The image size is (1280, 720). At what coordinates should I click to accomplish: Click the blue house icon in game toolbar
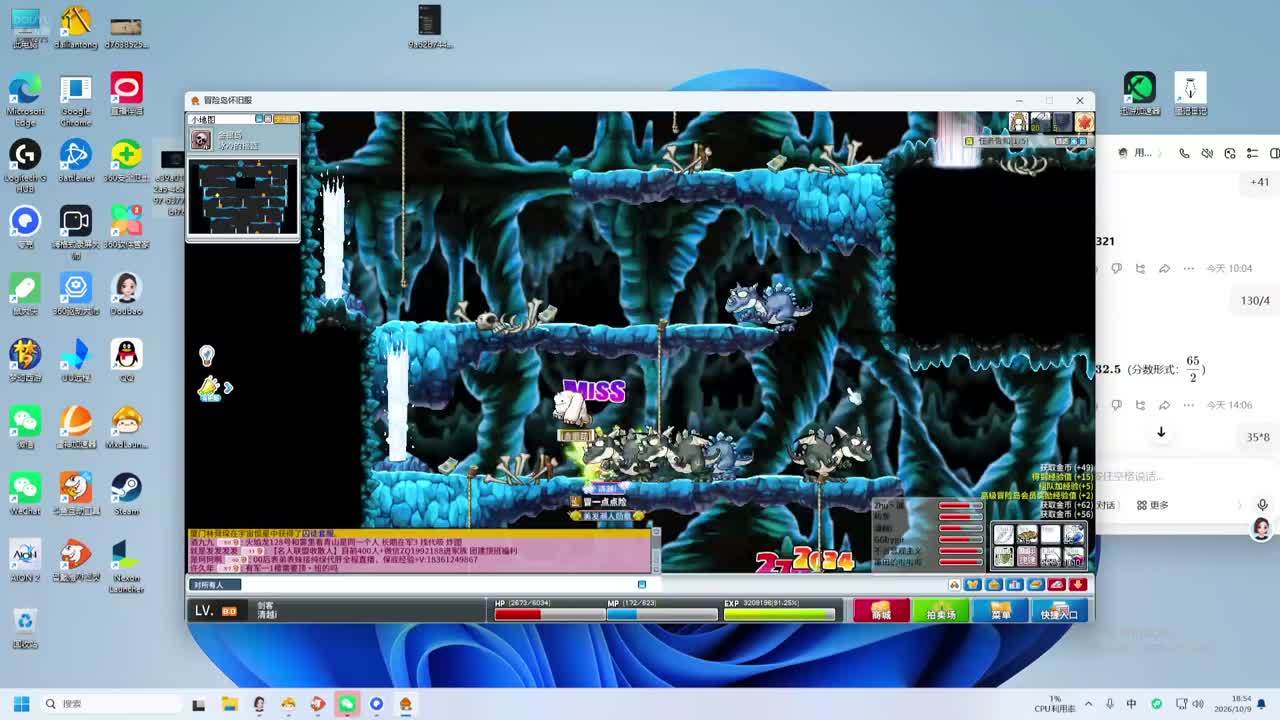pyautogui.click(x=994, y=584)
